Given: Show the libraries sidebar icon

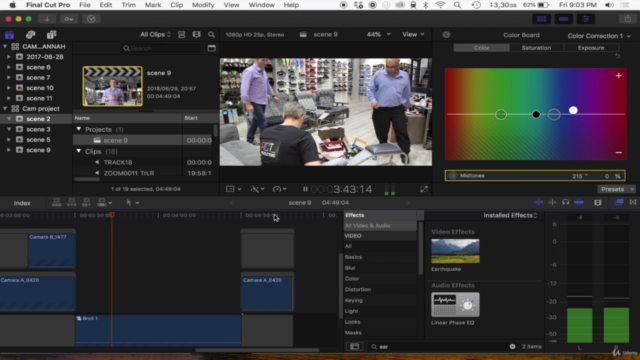Looking at the screenshot, I should click(9, 35).
